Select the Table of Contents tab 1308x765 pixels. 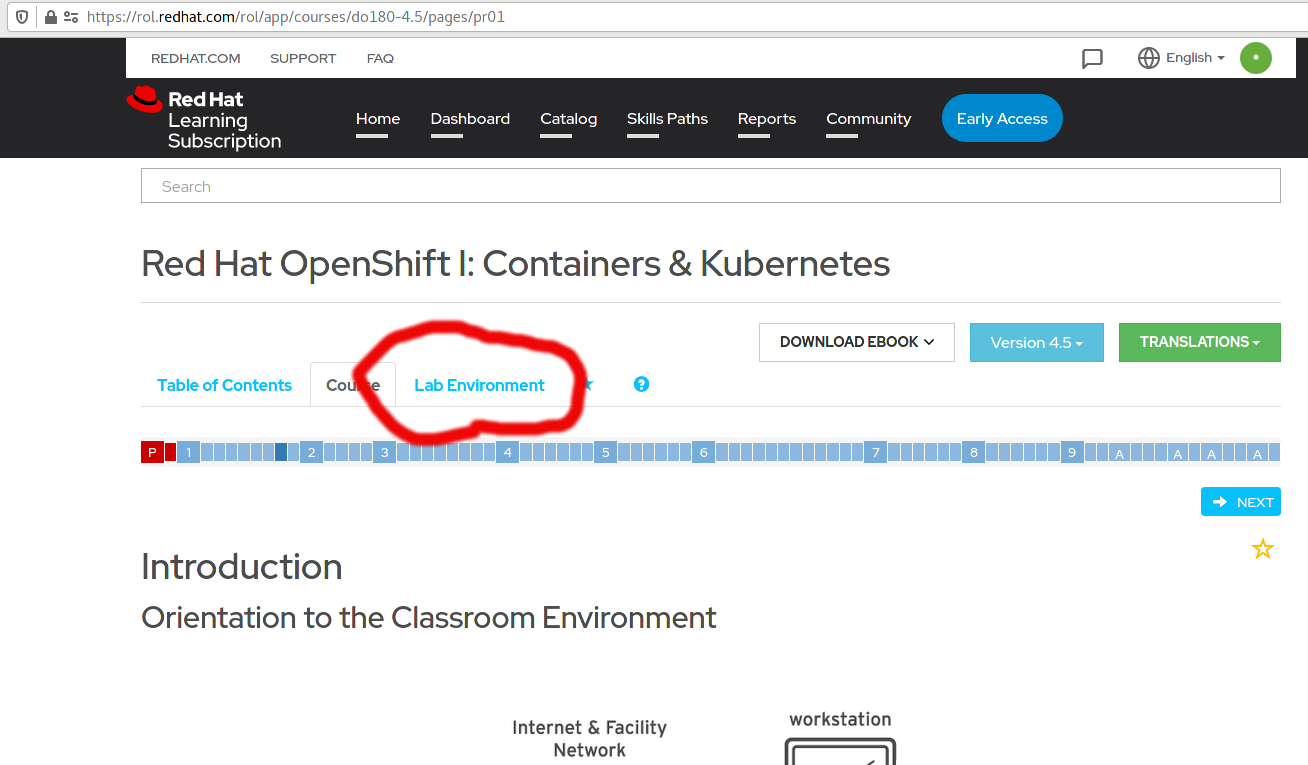coord(224,385)
